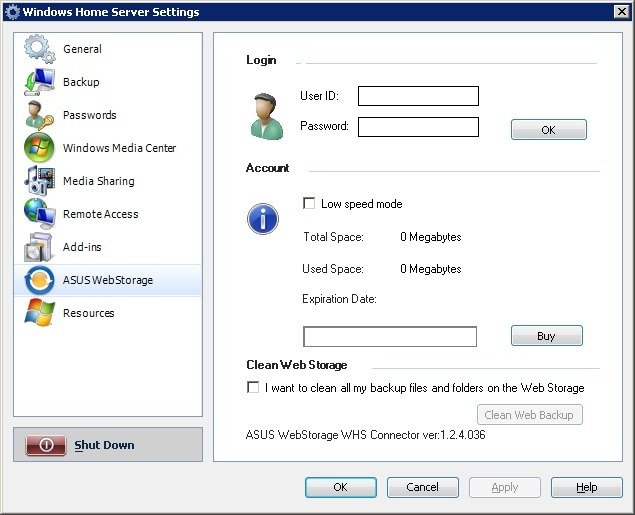Click the '0 Megabytes' Total Space value
Image resolution: width=635 pixels, height=515 pixels.
coord(430,237)
